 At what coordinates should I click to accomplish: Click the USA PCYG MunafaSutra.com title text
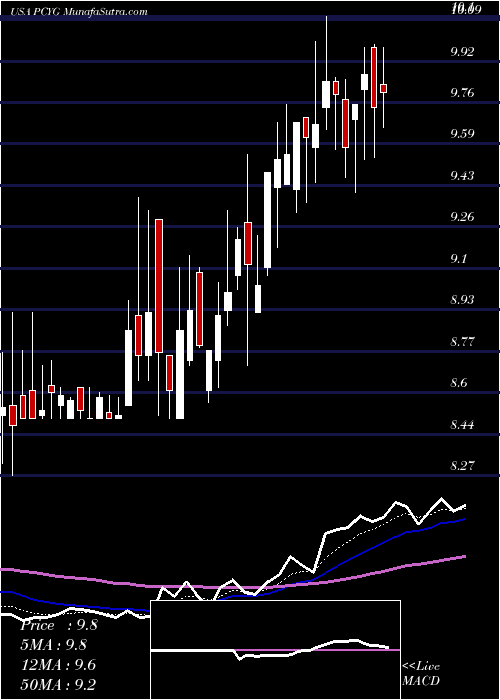[x=78, y=12]
